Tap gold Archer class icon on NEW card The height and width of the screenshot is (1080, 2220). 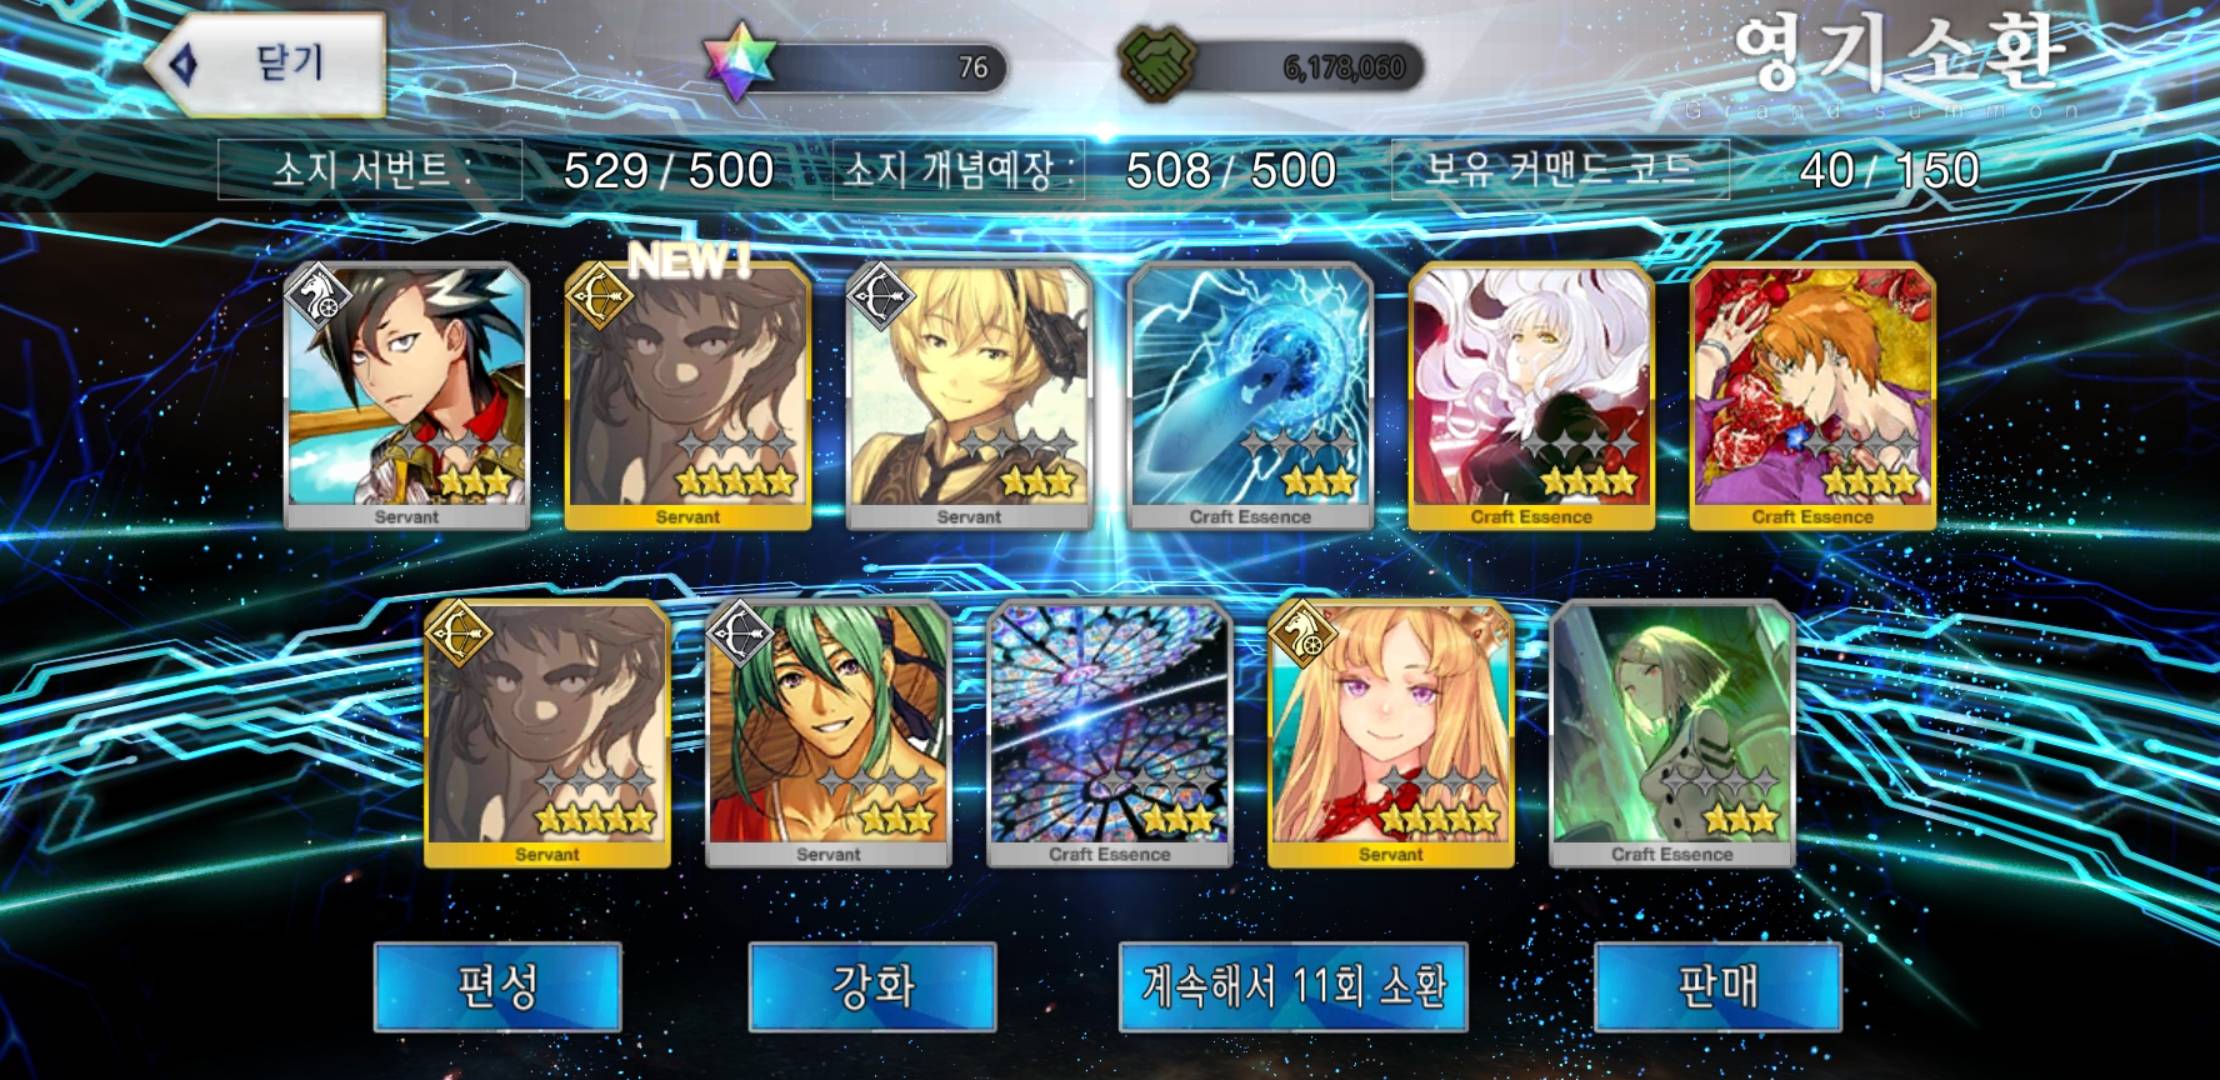599,297
